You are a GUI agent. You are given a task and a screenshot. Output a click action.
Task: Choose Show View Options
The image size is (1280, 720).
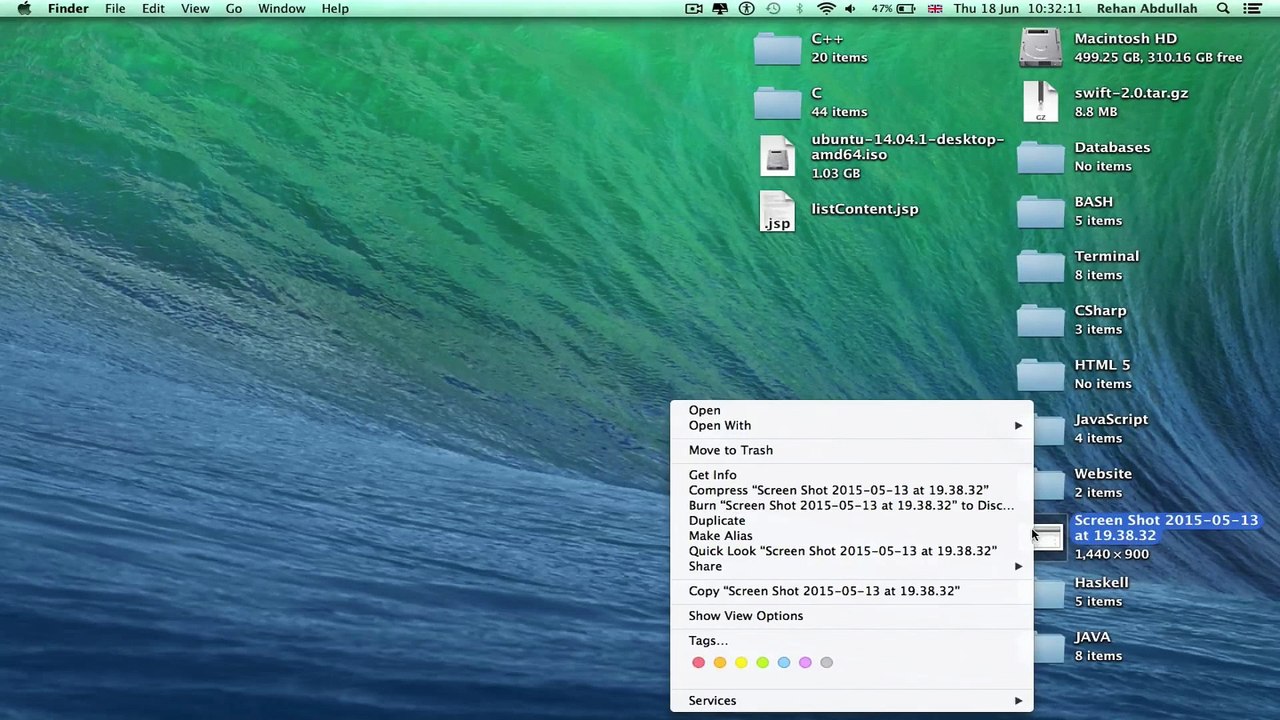click(x=851, y=616)
